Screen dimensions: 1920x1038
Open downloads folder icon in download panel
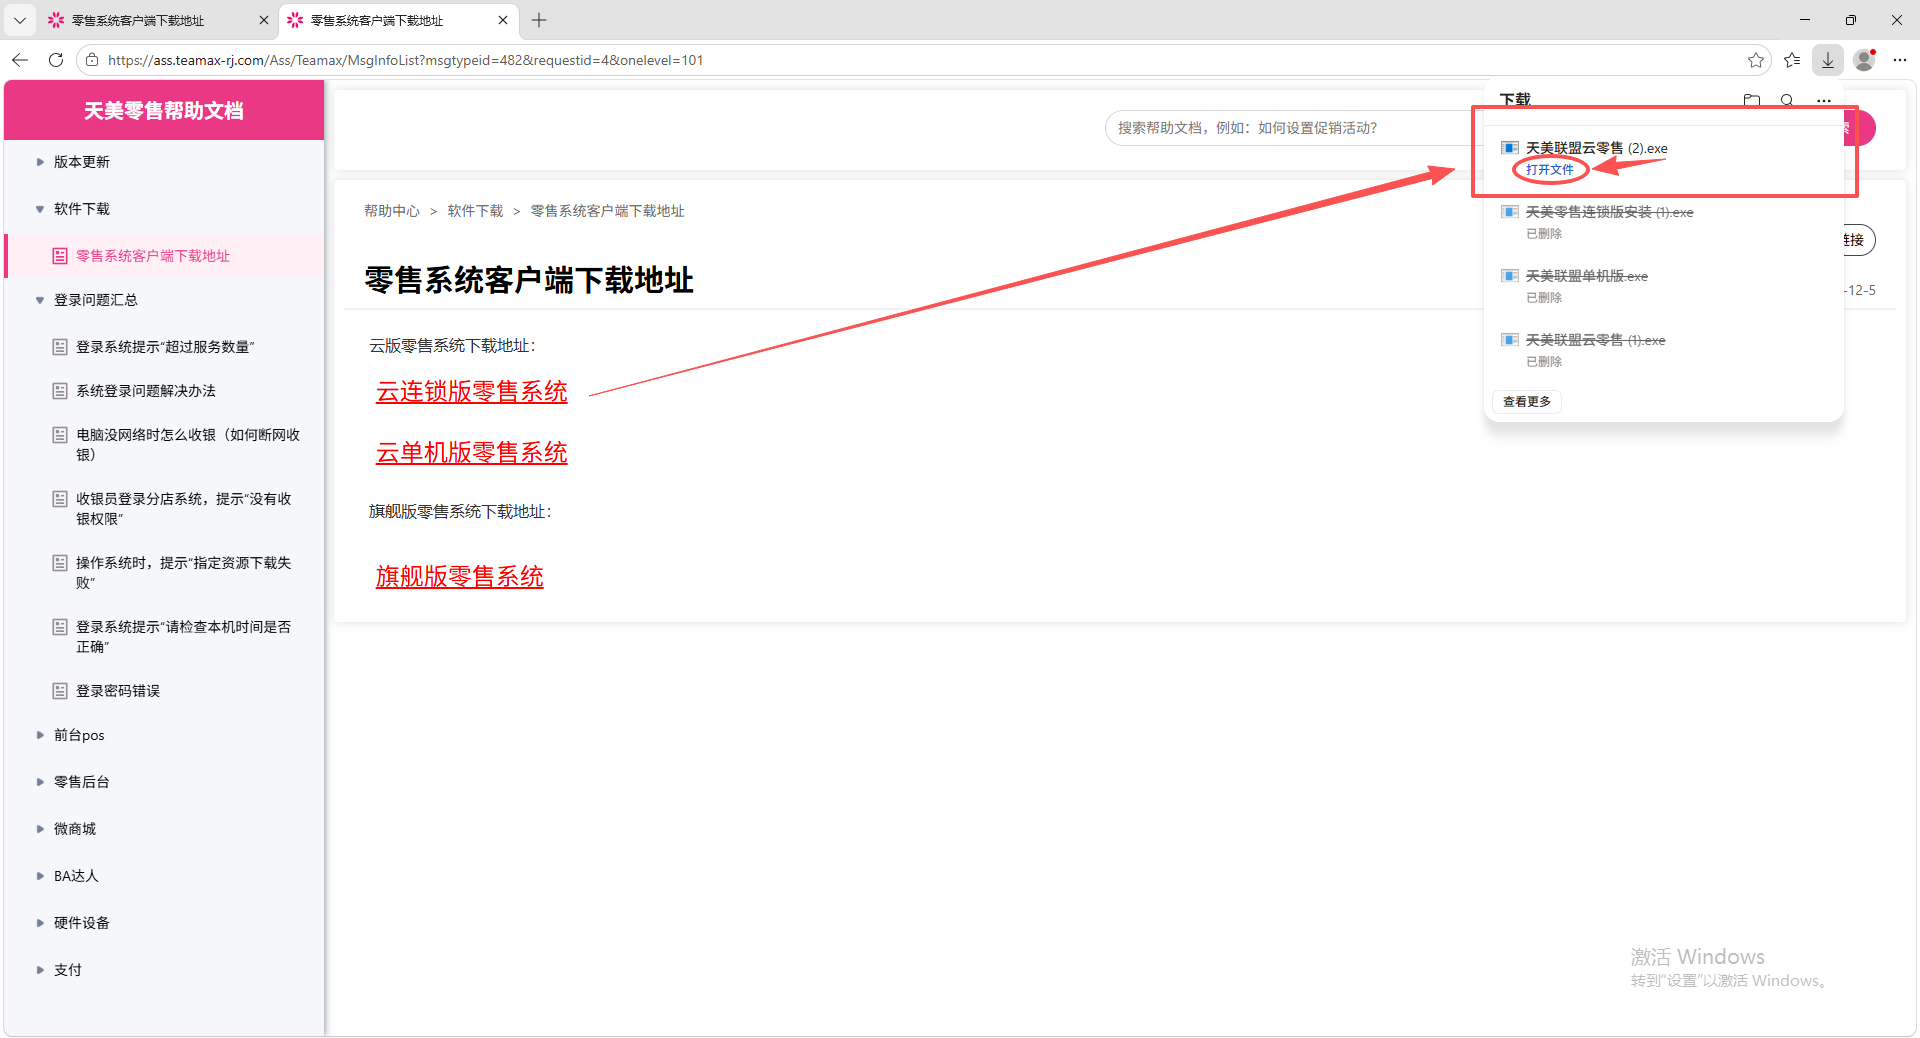pyautogui.click(x=1752, y=100)
